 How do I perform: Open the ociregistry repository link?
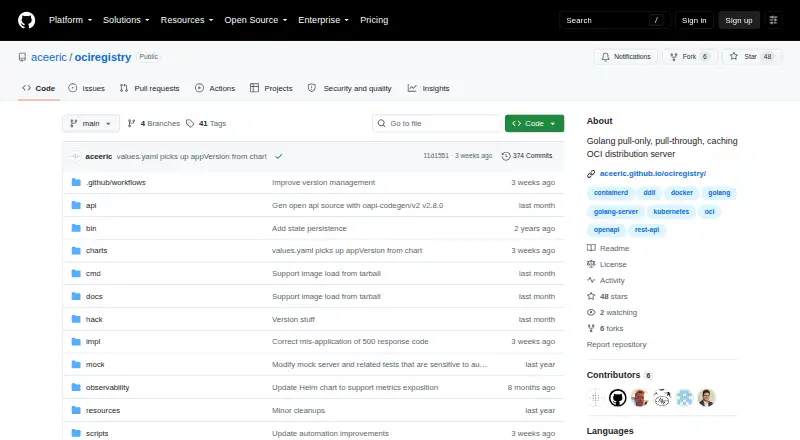pos(103,57)
